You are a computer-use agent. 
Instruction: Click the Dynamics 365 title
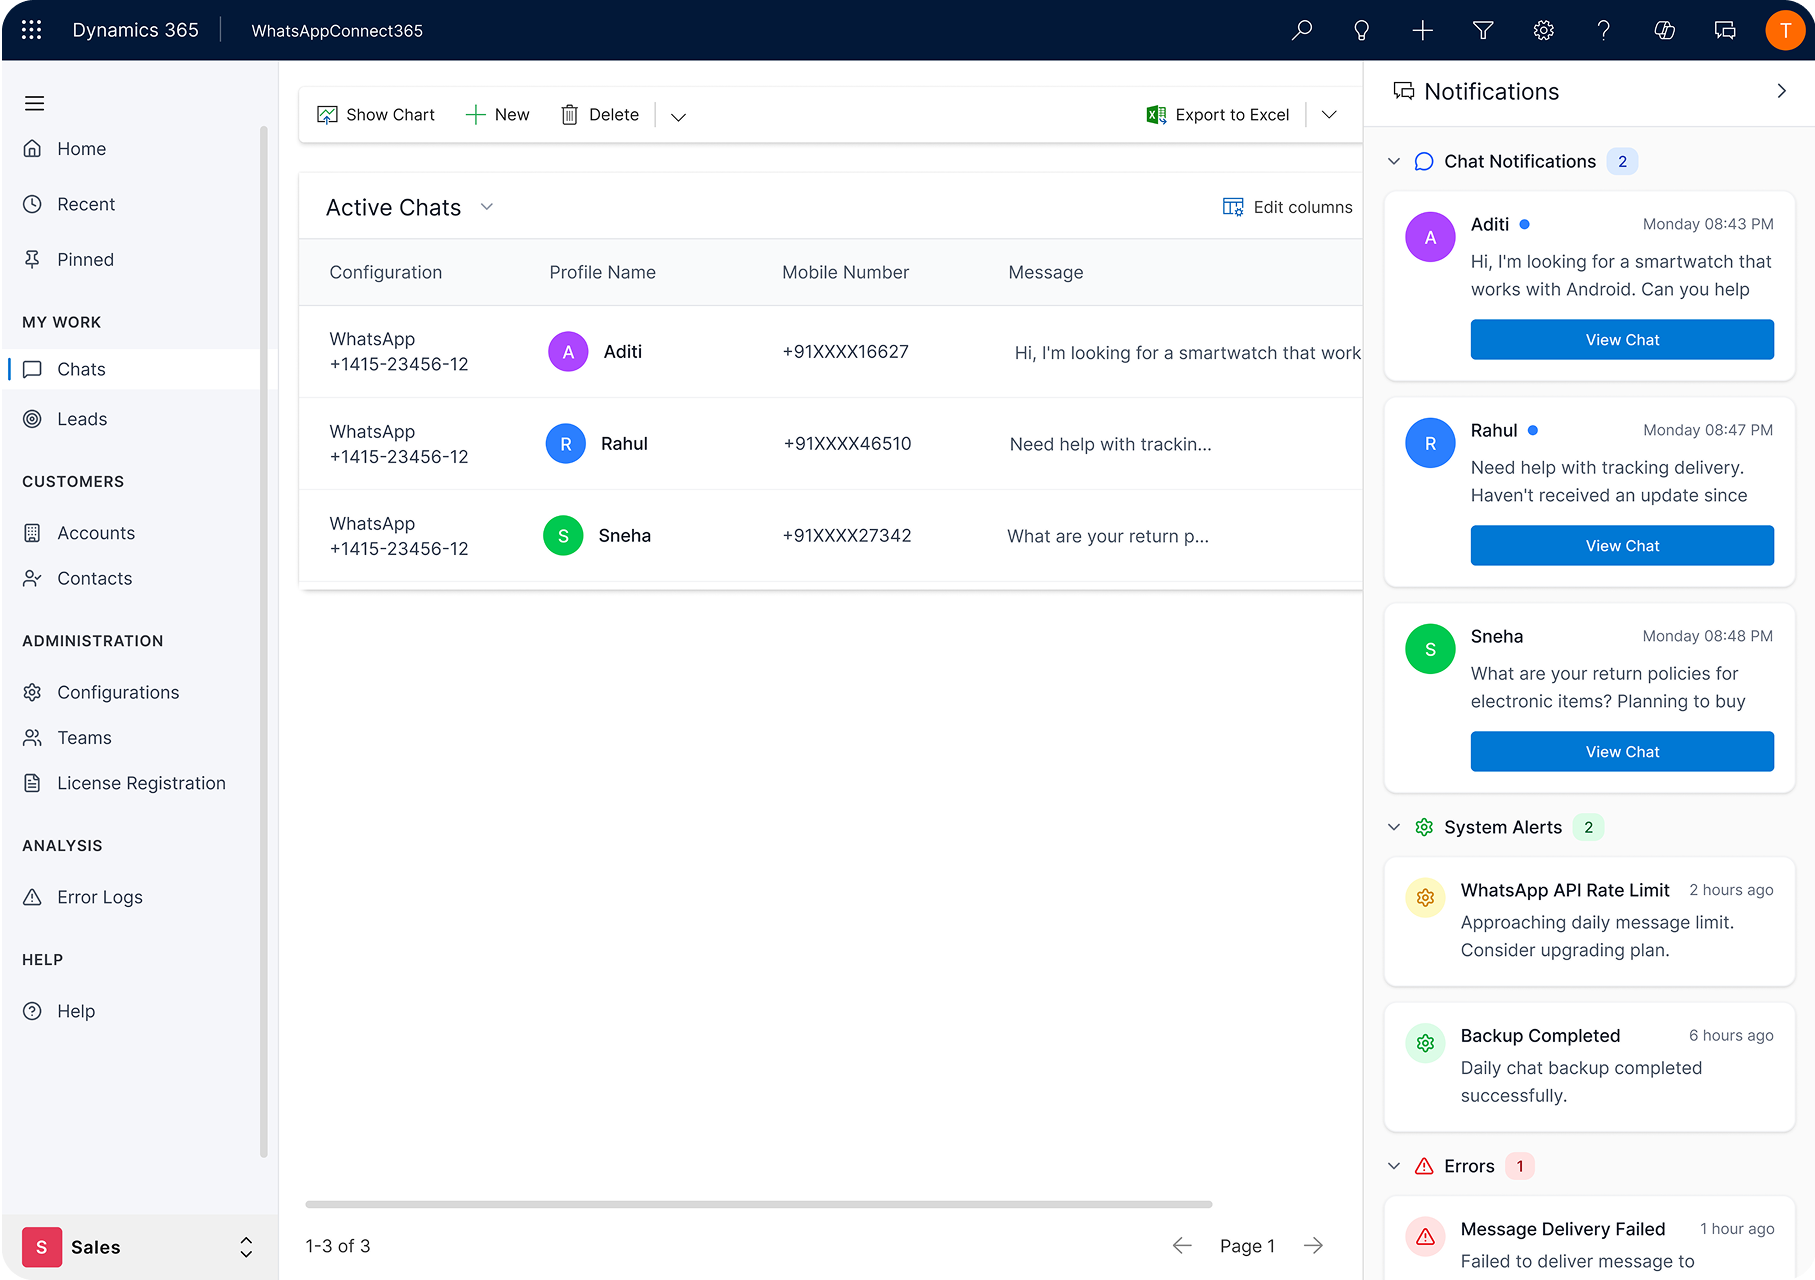pyautogui.click(x=136, y=30)
